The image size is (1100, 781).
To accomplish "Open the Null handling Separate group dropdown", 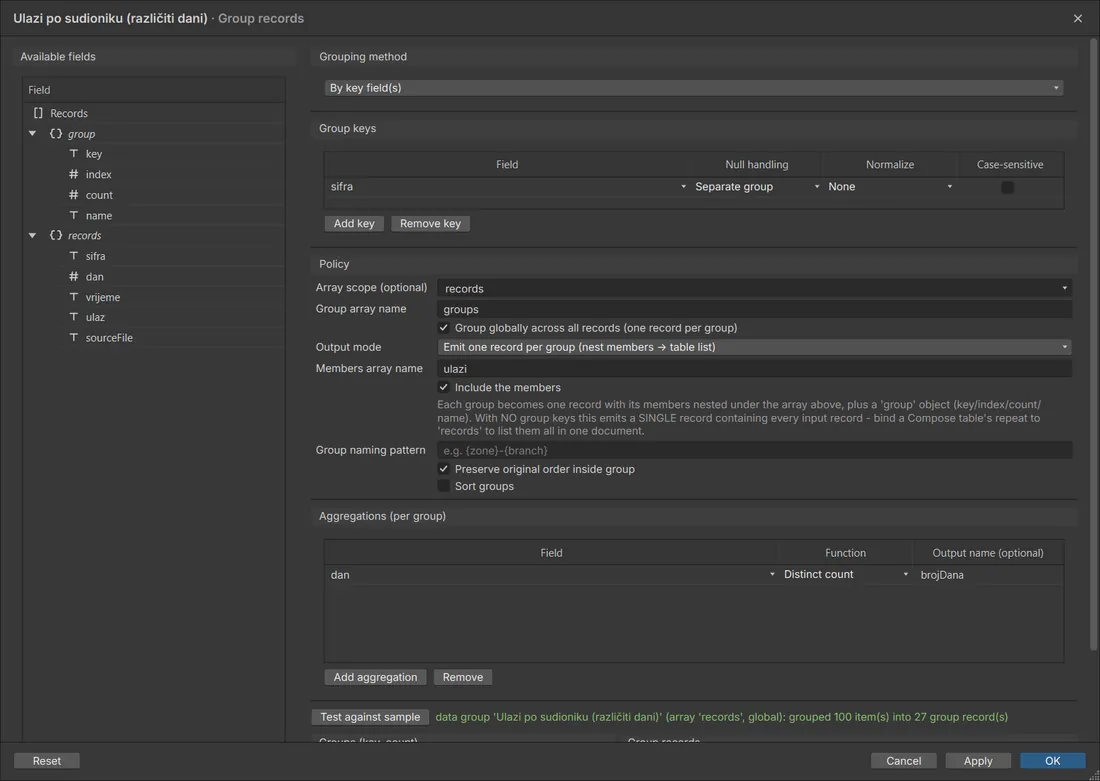I will point(756,187).
